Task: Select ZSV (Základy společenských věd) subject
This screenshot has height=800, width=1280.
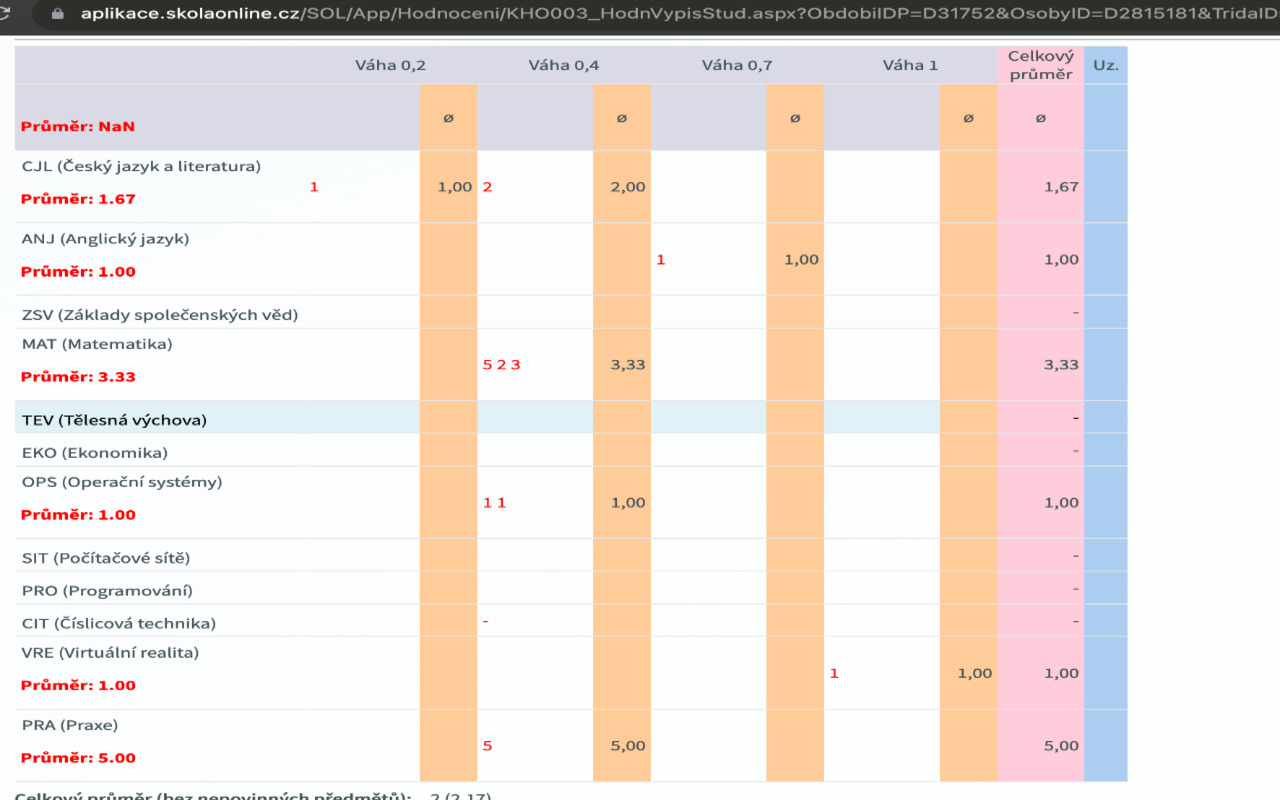Action: point(160,315)
